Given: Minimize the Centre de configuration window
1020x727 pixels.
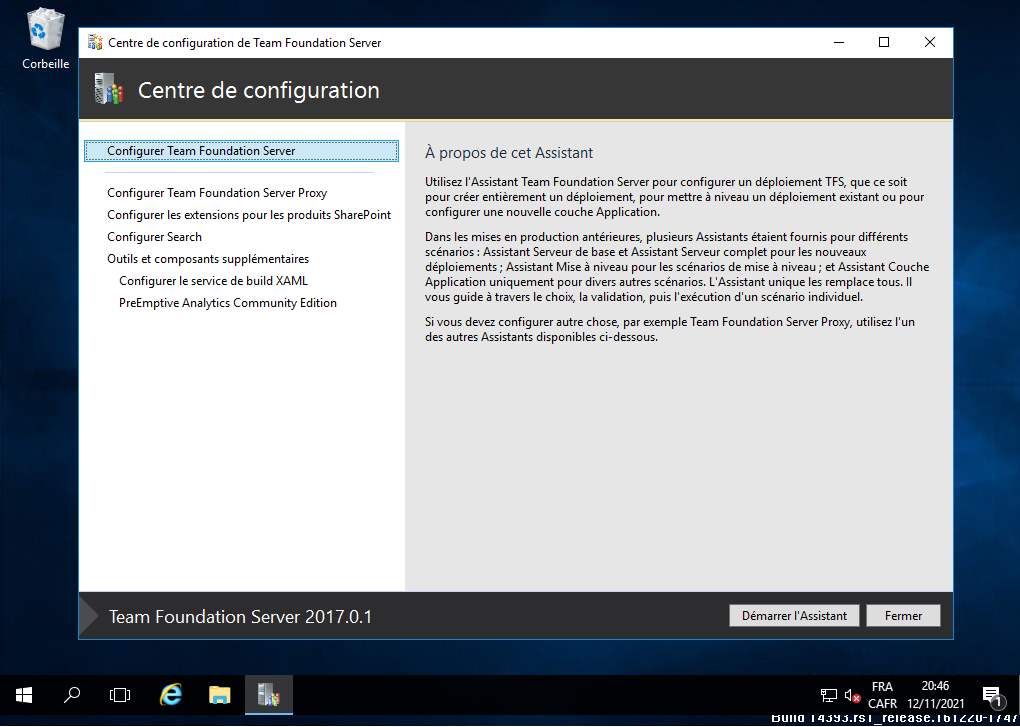Looking at the screenshot, I should coord(838,43).
